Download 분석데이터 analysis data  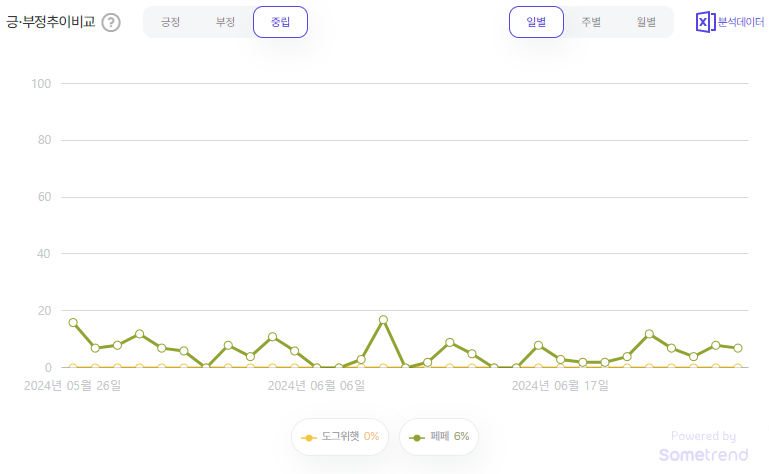click(x=741, y=22)
